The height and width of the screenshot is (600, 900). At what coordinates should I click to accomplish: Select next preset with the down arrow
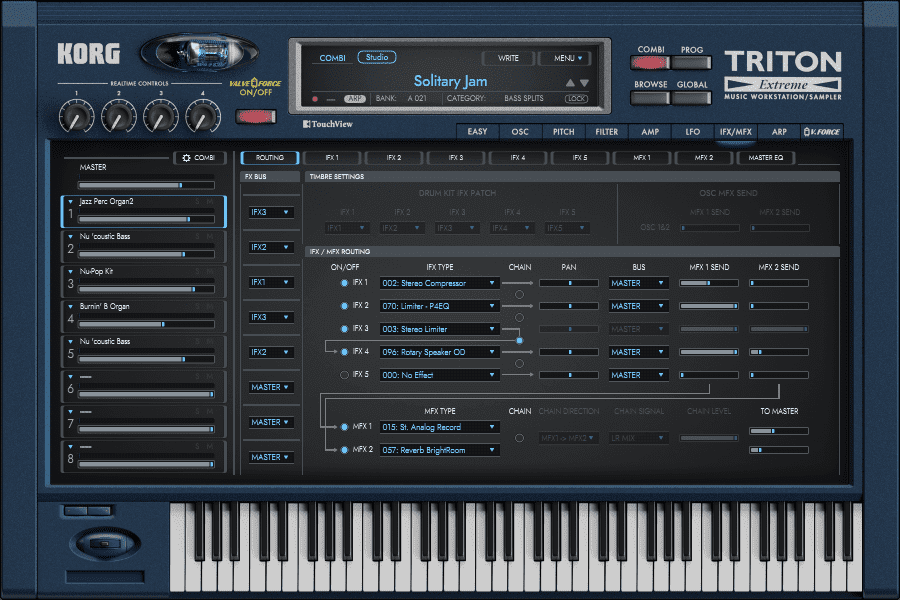click(x=584, y=83)
